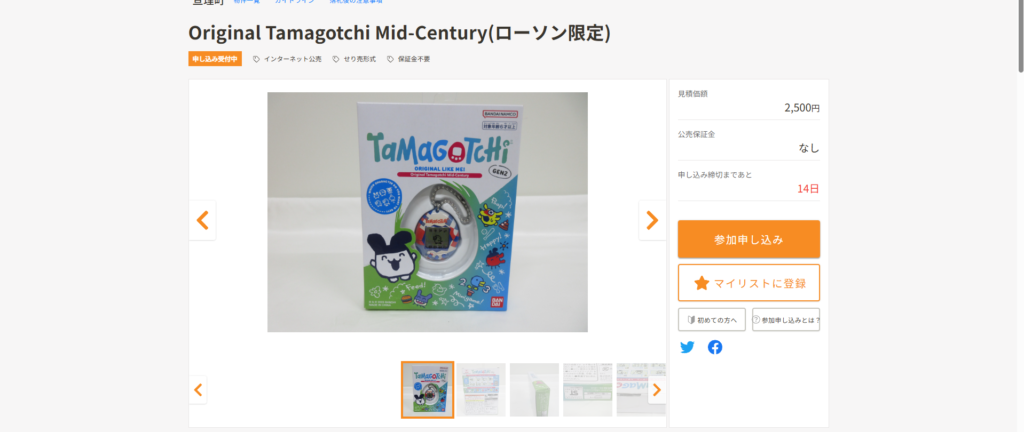1024x432 pixels.
Task: Go to the previous product image arrow
Action: (202, 221)
